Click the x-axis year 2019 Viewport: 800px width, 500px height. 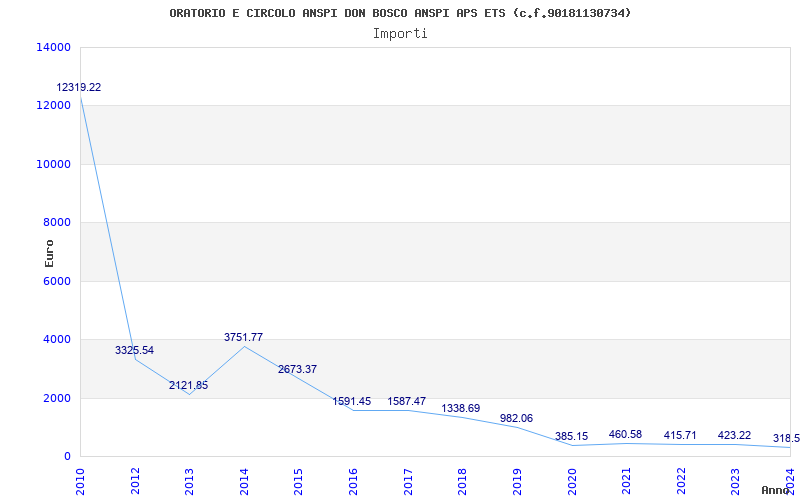517,482
